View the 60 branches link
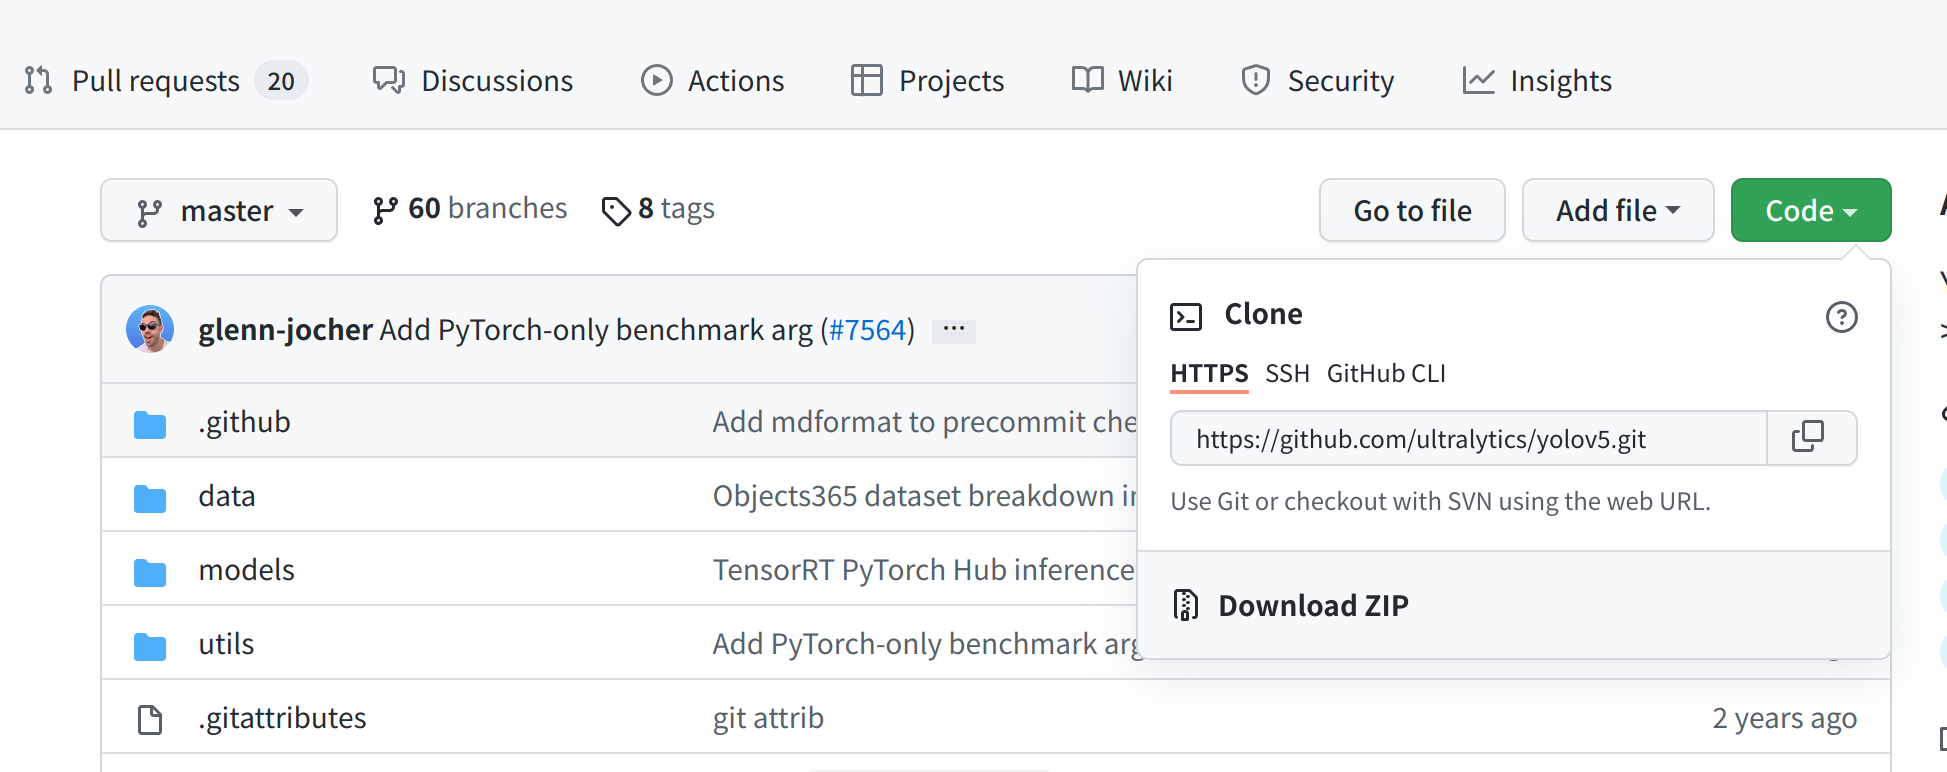Viewport: 1947px width, 772px height. (470, 208)
